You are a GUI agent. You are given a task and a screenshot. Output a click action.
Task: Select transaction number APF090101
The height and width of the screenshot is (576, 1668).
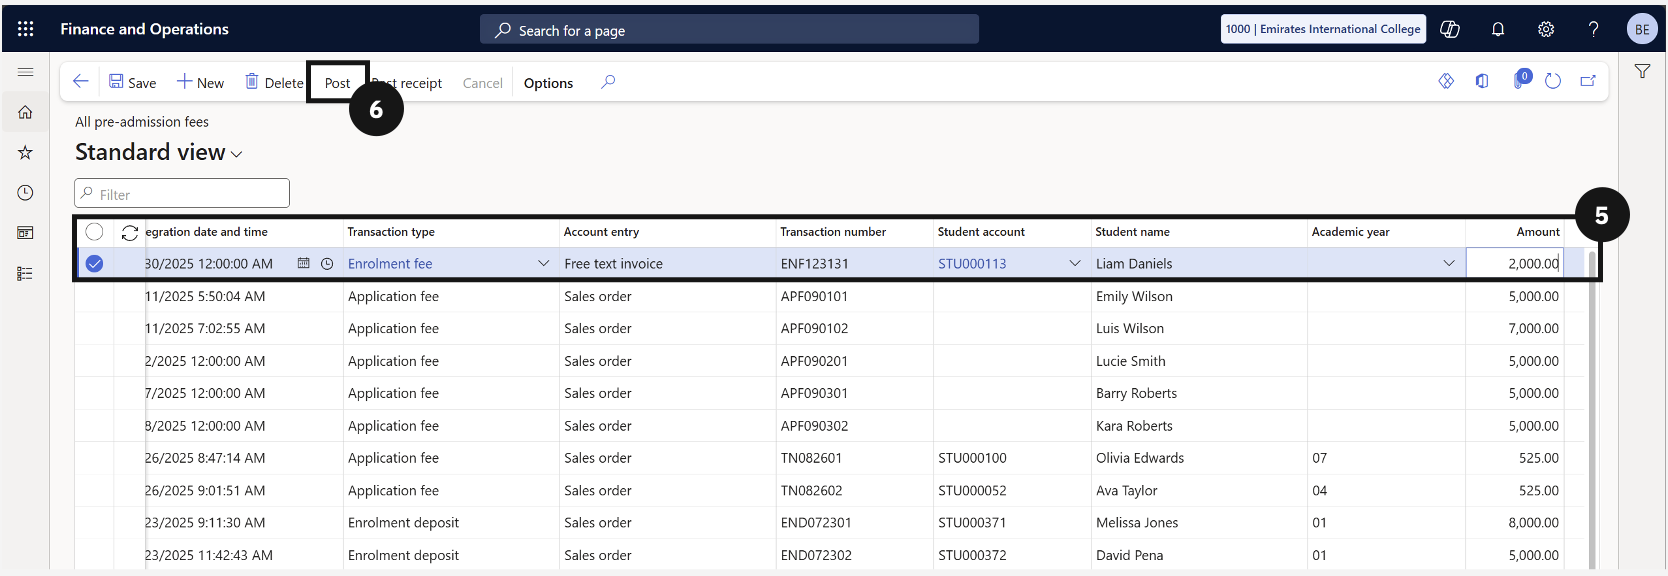pos(814,297)
